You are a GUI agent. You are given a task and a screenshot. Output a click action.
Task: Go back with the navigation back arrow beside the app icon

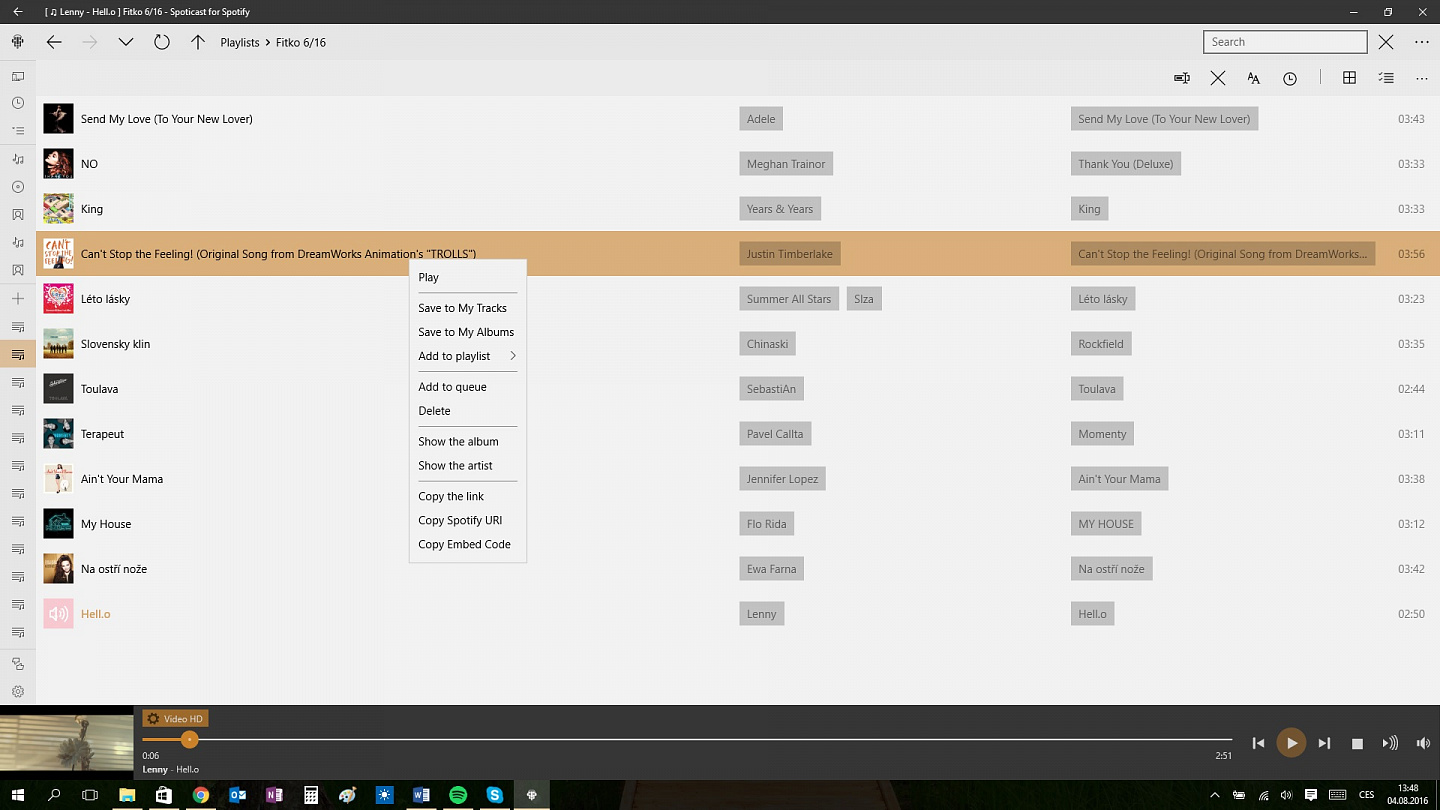click(54, 42)
